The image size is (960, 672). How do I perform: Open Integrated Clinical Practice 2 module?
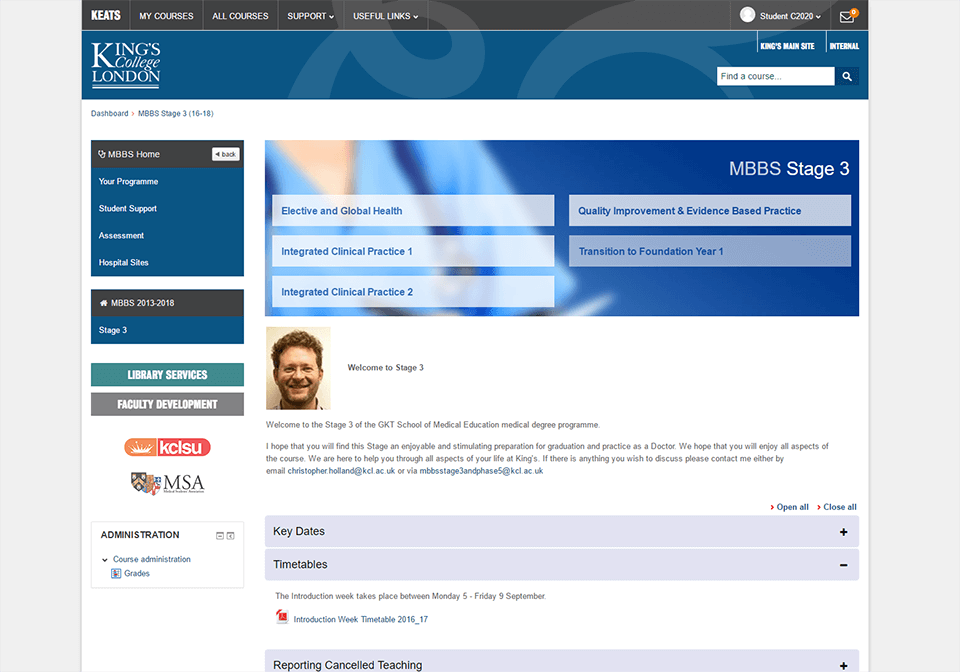413,291
